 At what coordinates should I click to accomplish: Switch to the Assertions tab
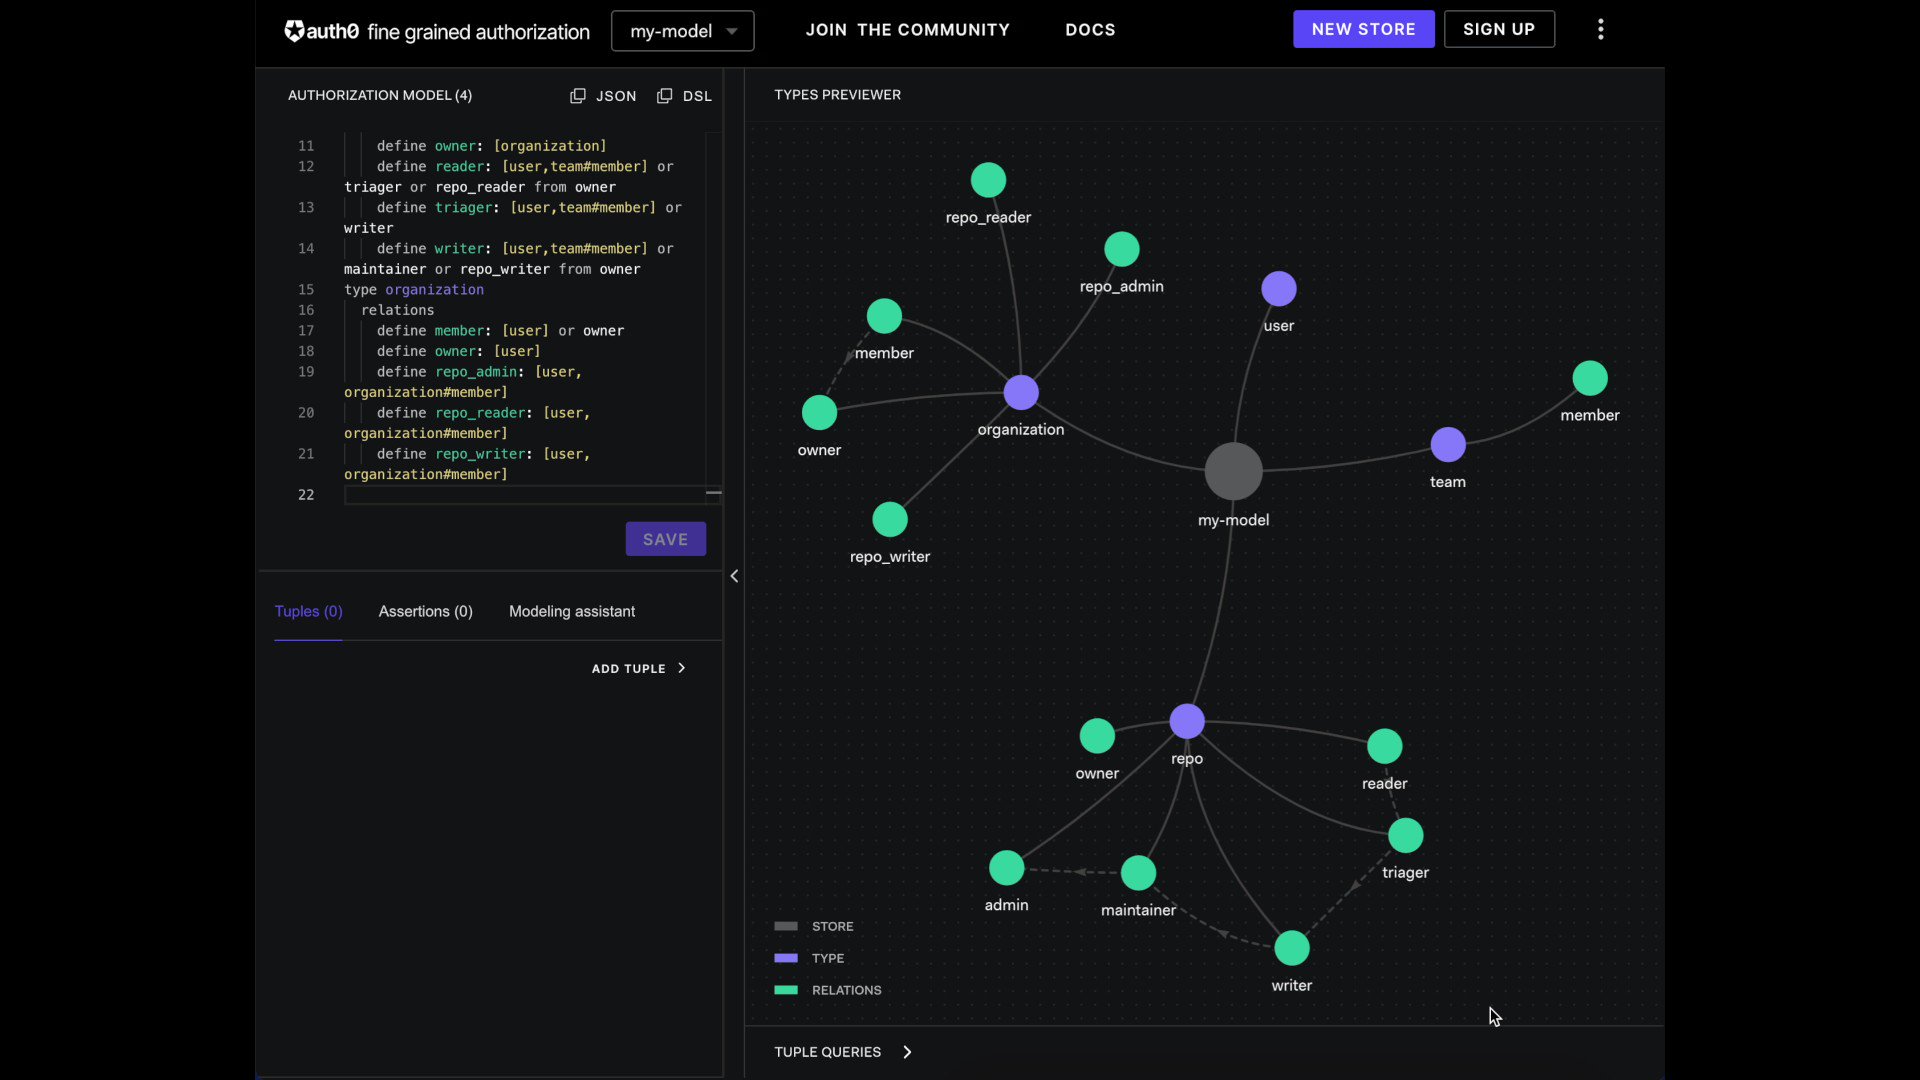coord(425,611)
